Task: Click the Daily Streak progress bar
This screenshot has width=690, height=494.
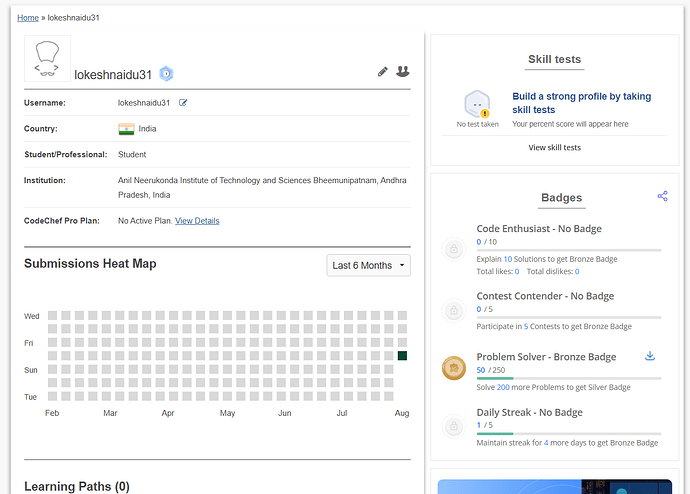Action: tap(569, 434)
